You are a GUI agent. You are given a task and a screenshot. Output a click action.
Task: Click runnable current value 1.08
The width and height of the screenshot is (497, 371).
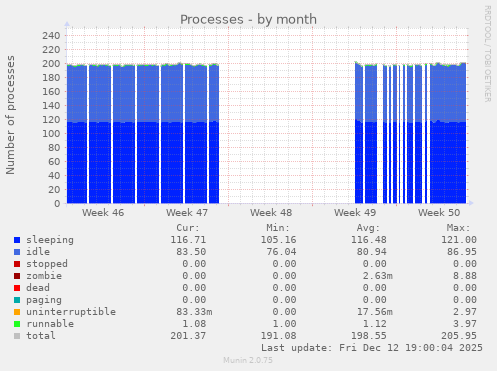pos(194,324)
